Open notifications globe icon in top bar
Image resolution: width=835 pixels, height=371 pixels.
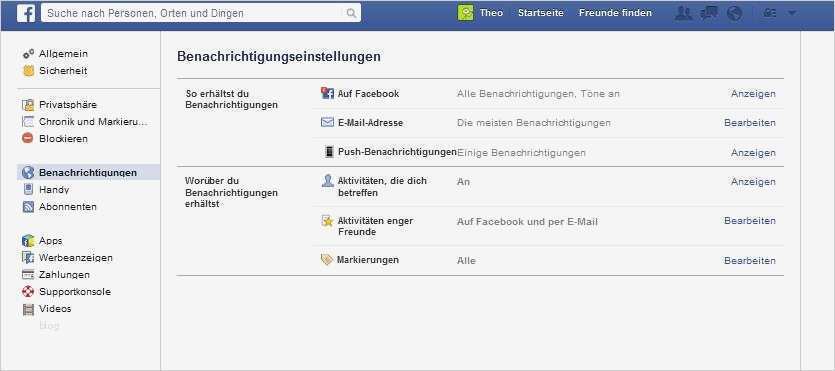pyautogui.click(x=734, y=13)
